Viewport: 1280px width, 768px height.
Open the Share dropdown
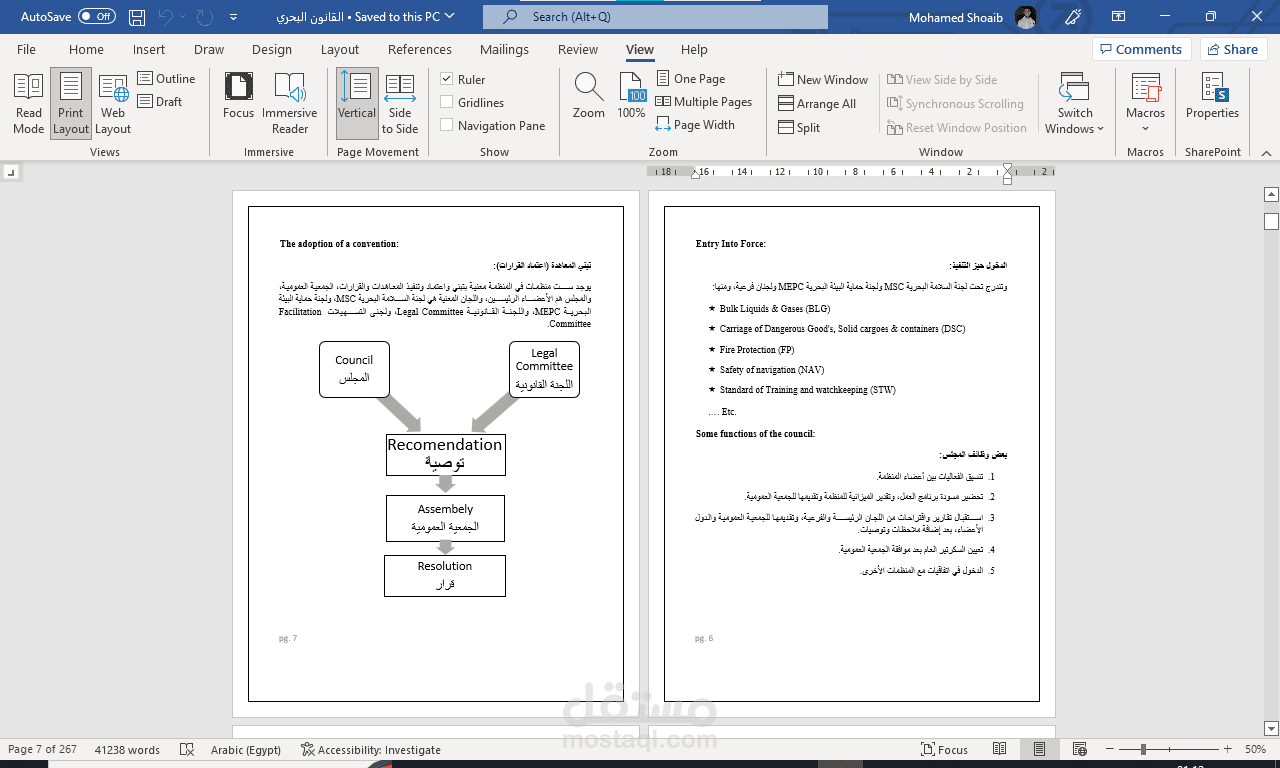tap(1233, 49)
